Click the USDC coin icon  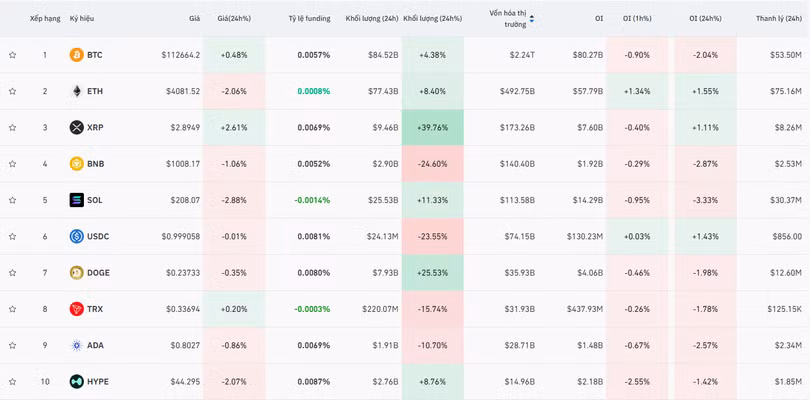click(x=76, y=236)
